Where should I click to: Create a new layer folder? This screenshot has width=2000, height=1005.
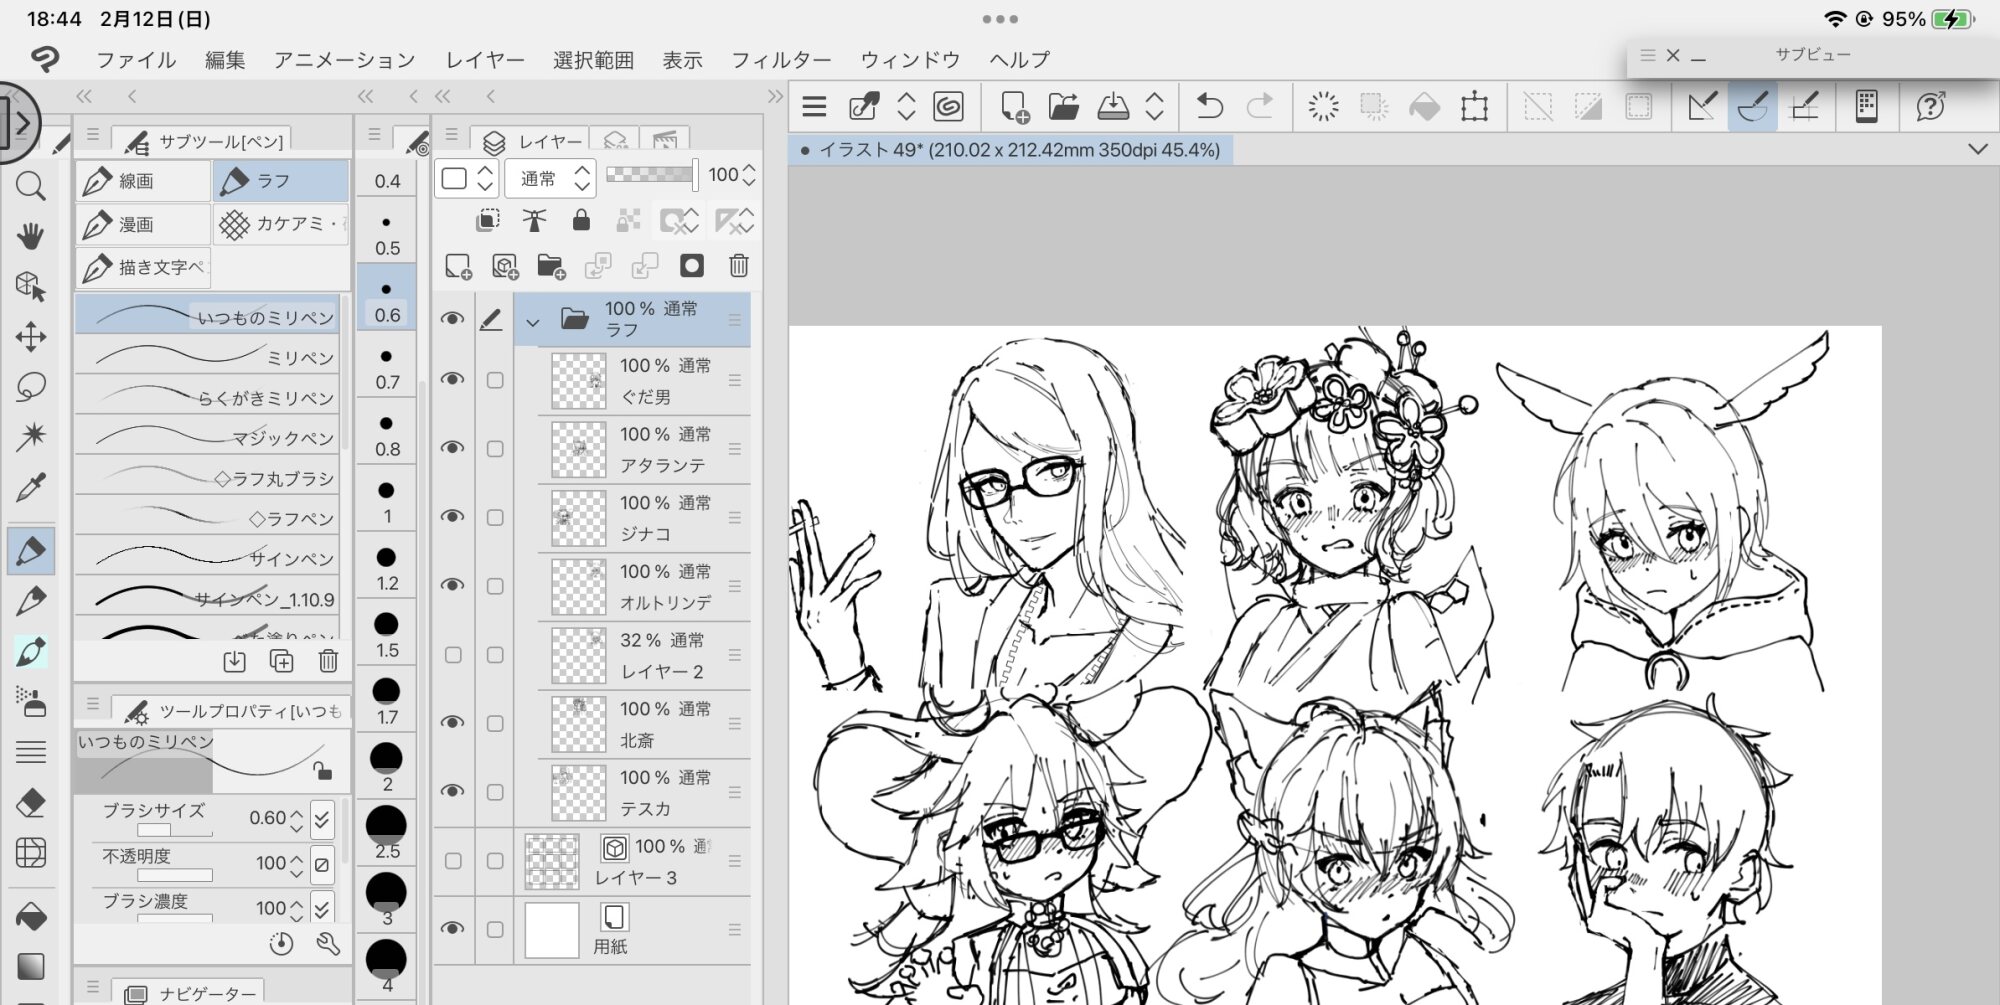550,266
